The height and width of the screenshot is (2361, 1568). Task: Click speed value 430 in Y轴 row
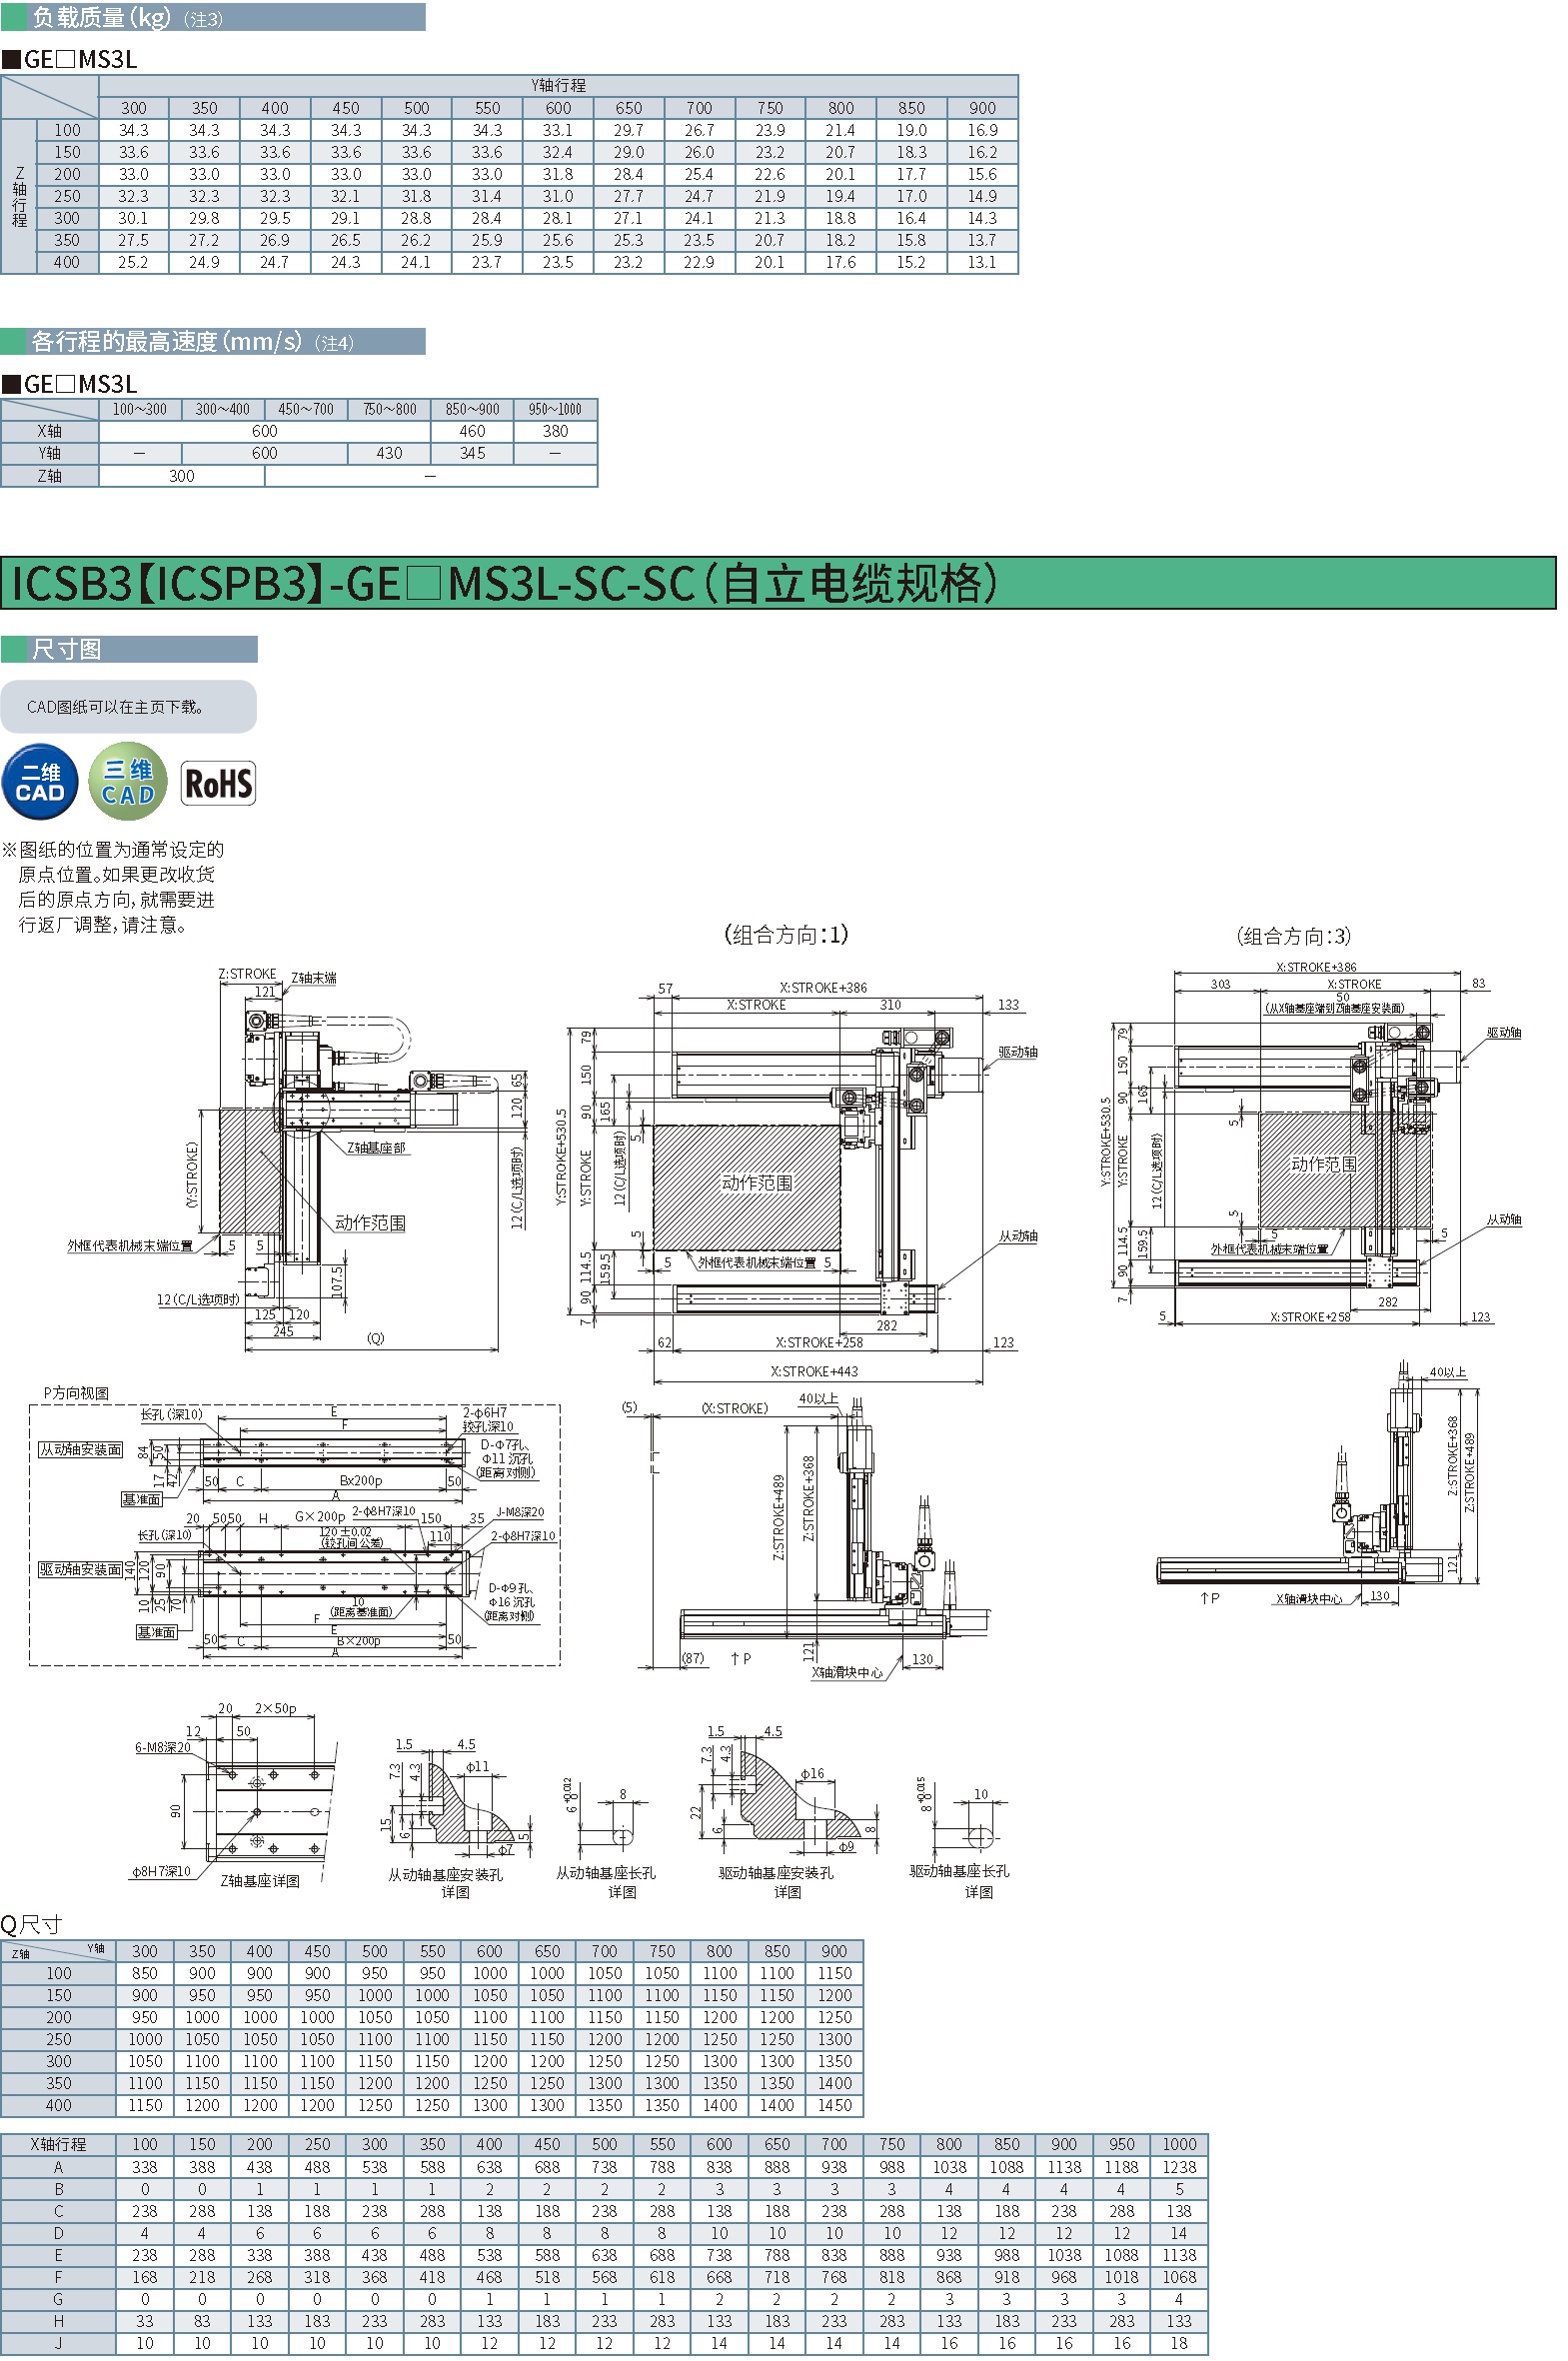[x=389, y=456]
